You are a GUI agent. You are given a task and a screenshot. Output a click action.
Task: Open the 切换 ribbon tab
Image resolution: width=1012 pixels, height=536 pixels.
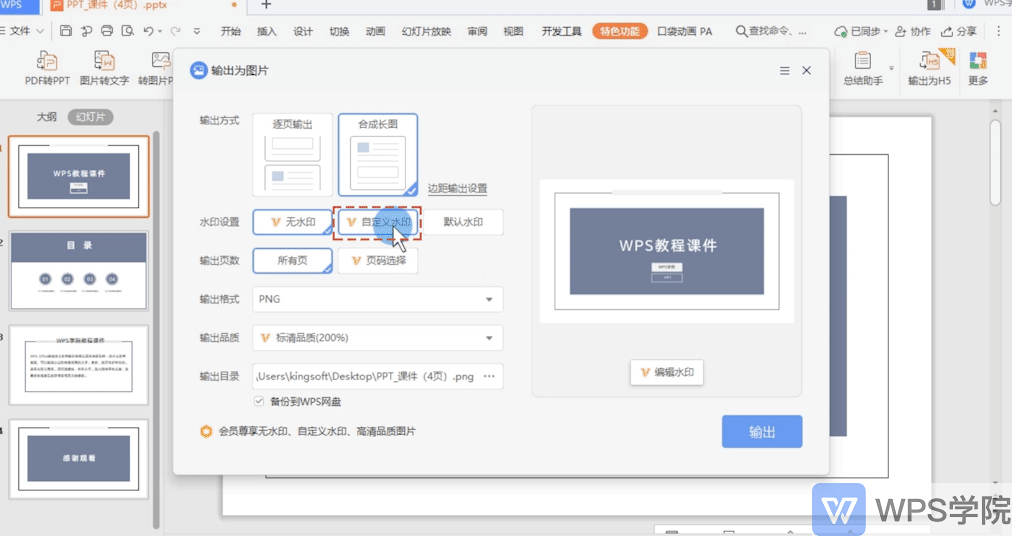(339, 31)
